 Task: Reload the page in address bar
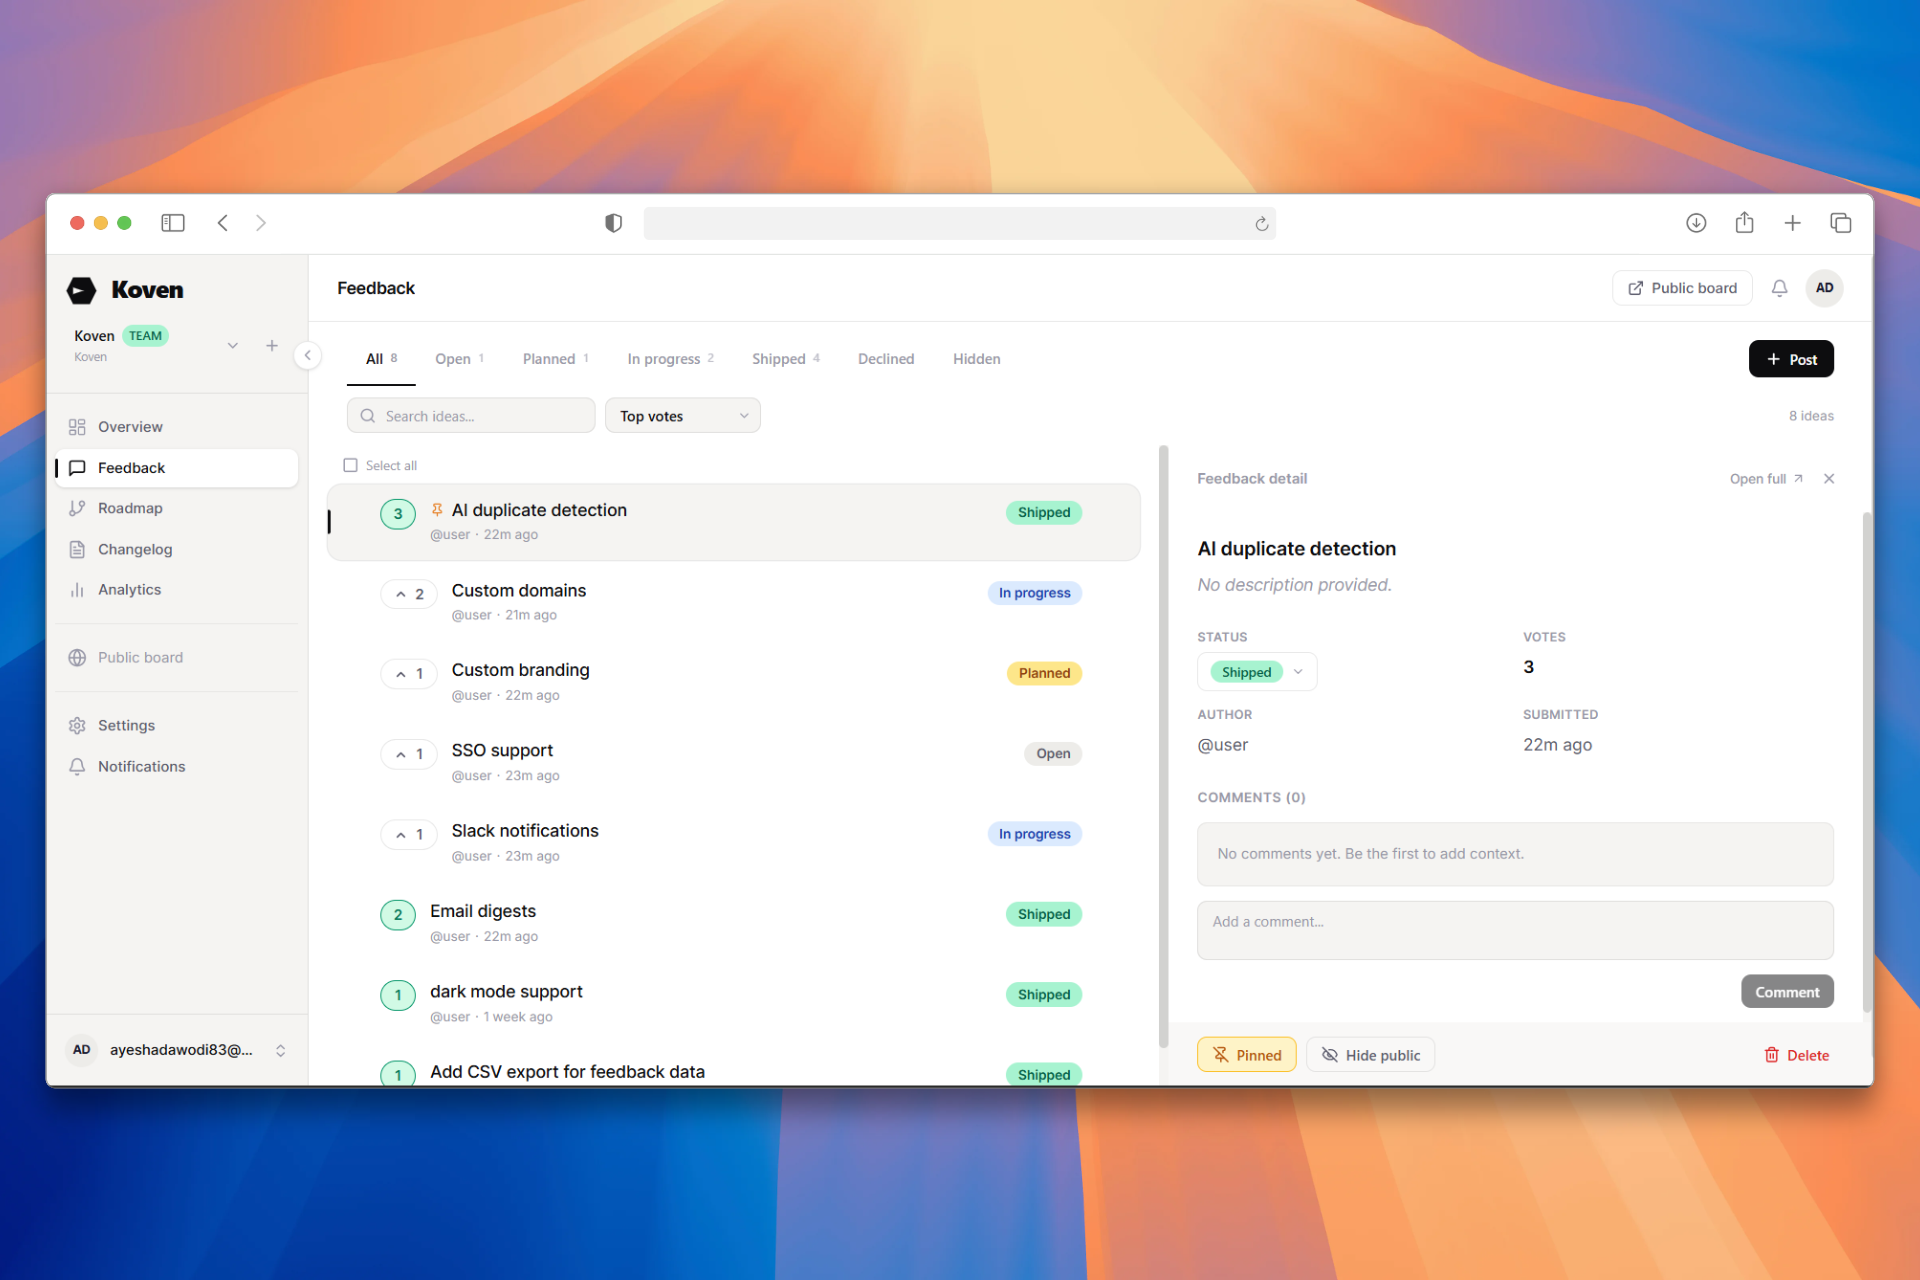pyautogui.click(x=1262, y=224)
